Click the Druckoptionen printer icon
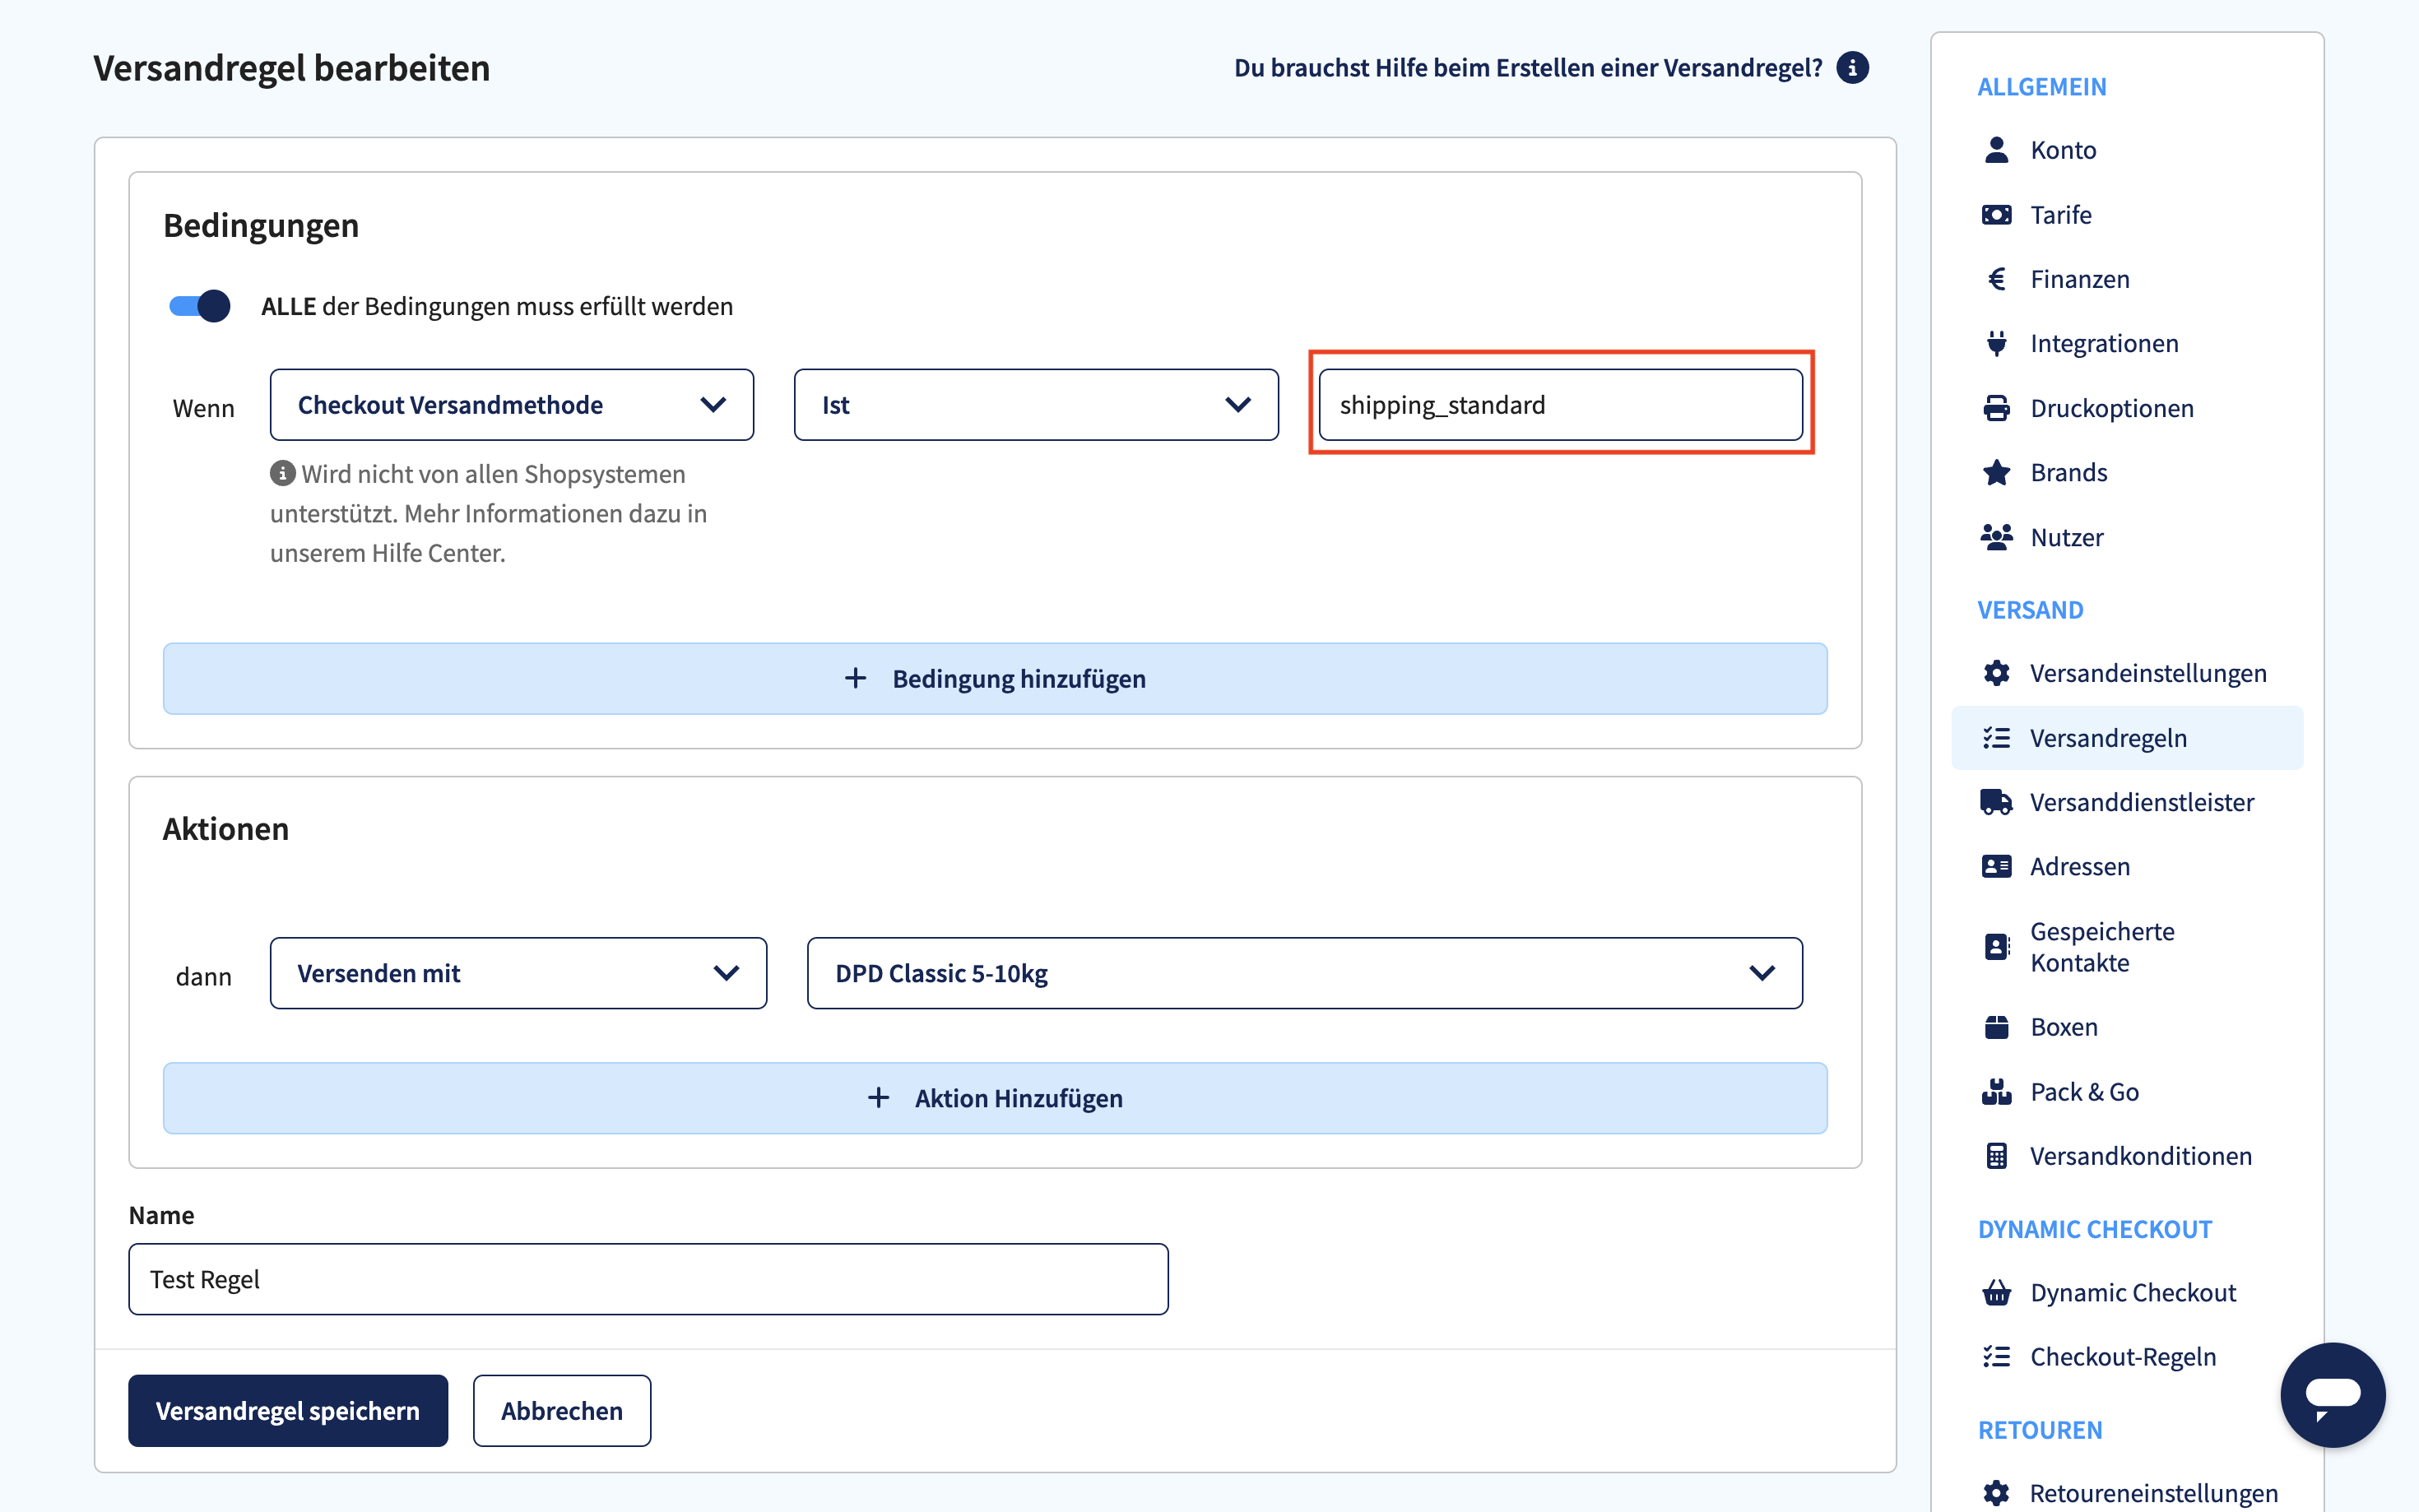This screenshot has height=1512, width=2419. click(1996, 408)
